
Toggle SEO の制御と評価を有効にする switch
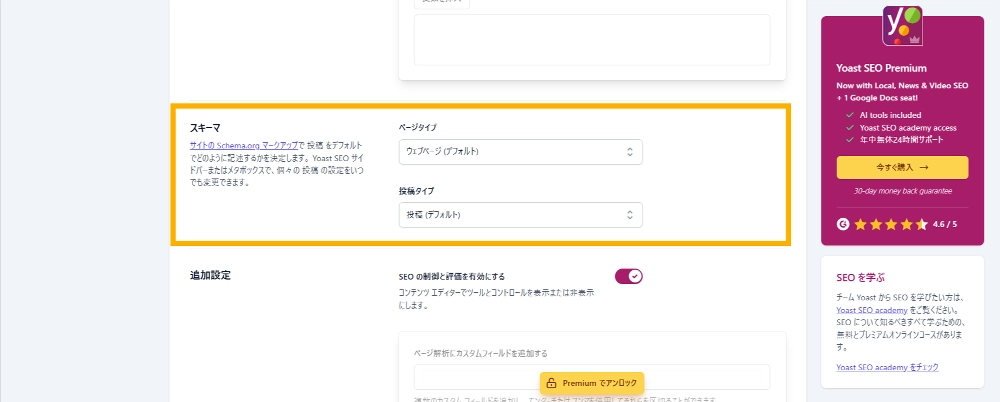click(628, 276)
